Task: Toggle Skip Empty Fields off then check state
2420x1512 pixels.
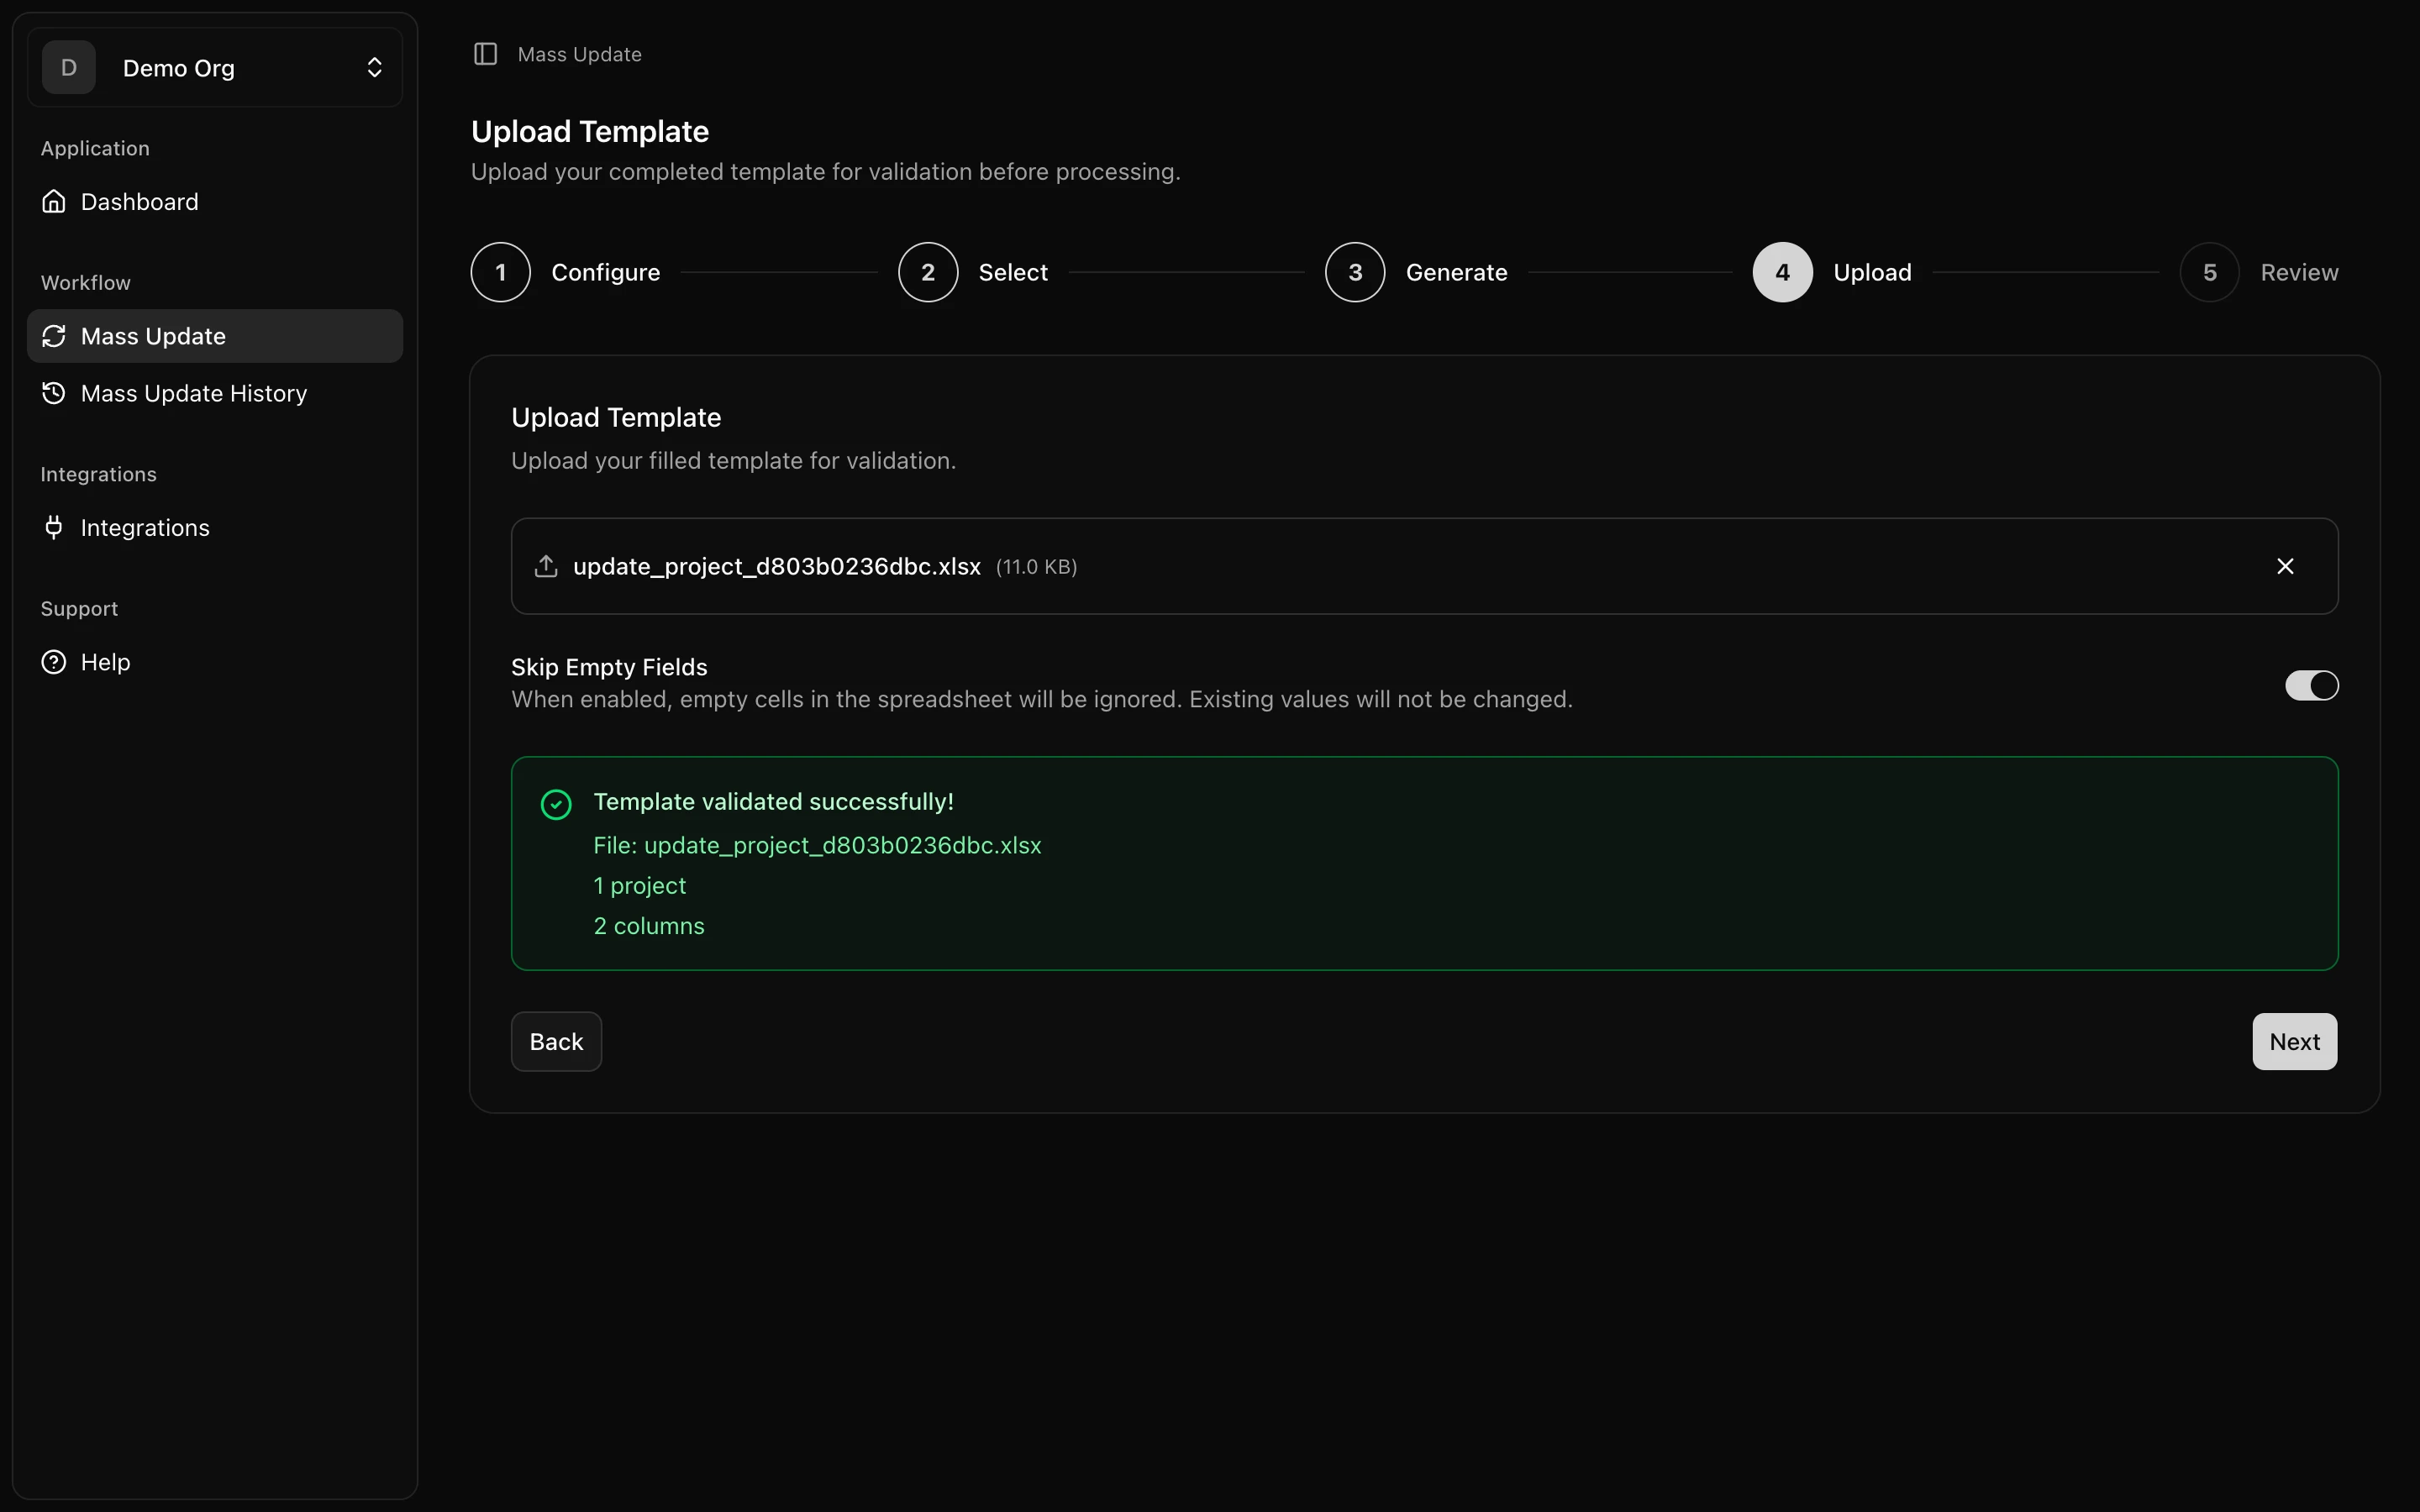Action: tap(2310, 685)
